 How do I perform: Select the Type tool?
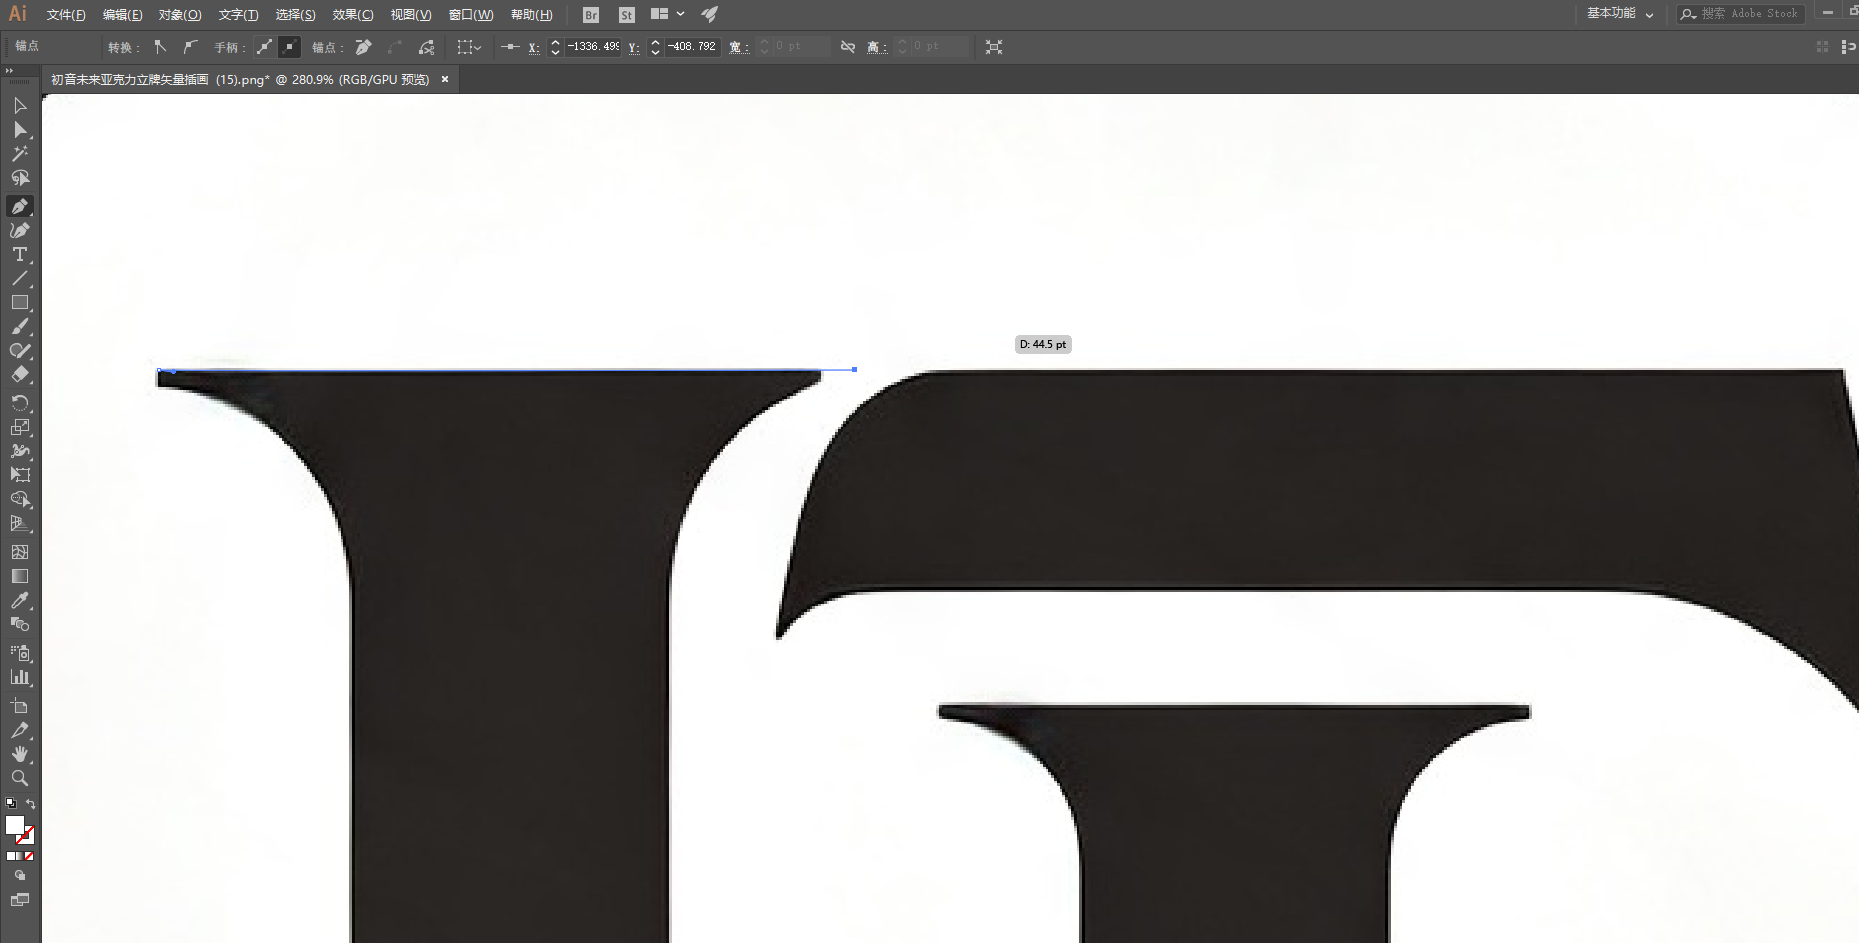20,254
